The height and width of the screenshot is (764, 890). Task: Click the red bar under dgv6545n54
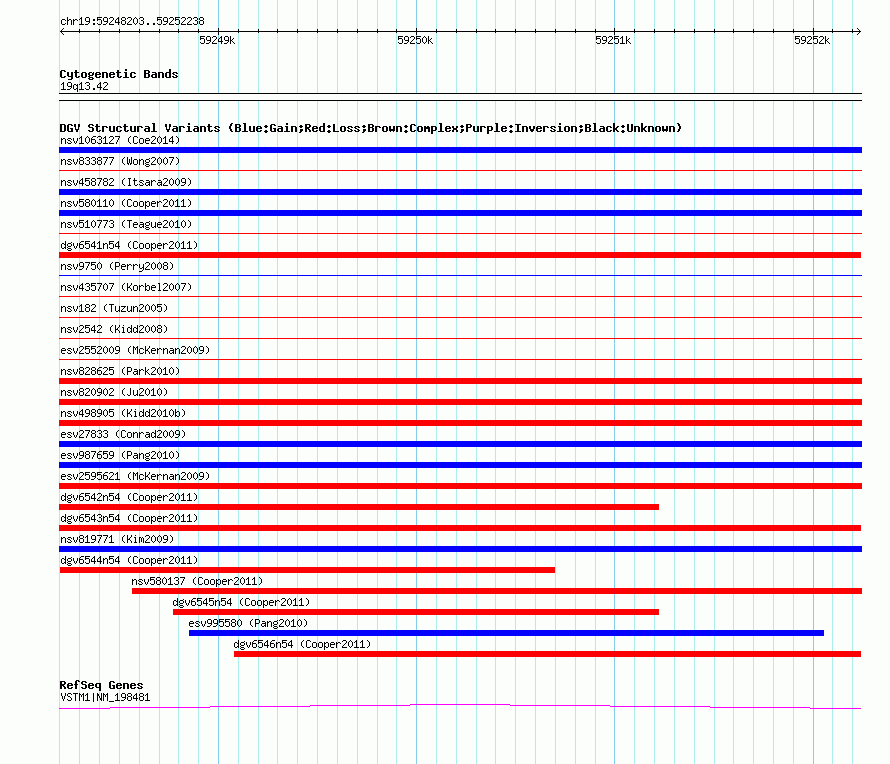point(416,612)
